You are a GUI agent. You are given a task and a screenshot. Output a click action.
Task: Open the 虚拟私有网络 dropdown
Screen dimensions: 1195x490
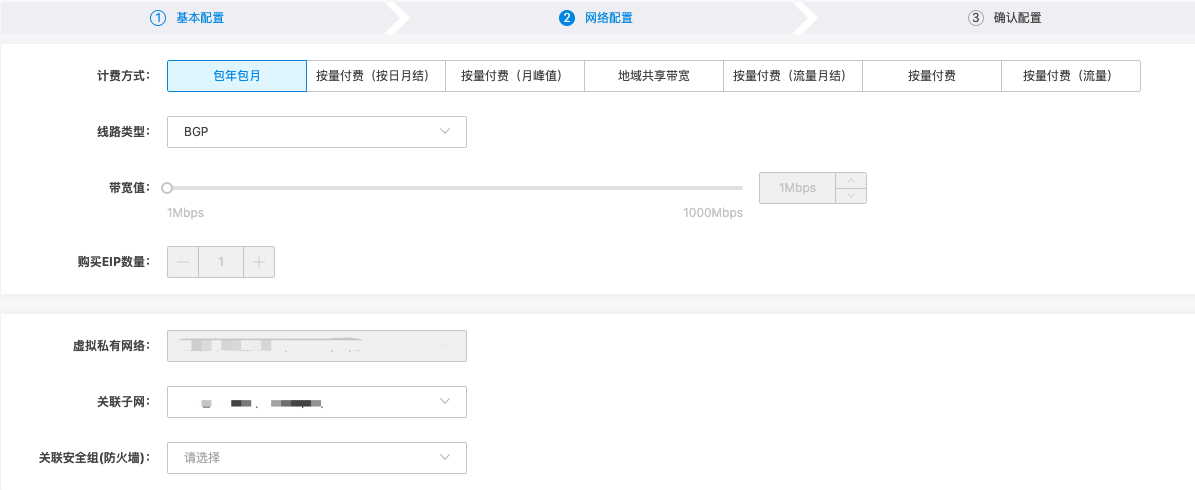[316, 346]
